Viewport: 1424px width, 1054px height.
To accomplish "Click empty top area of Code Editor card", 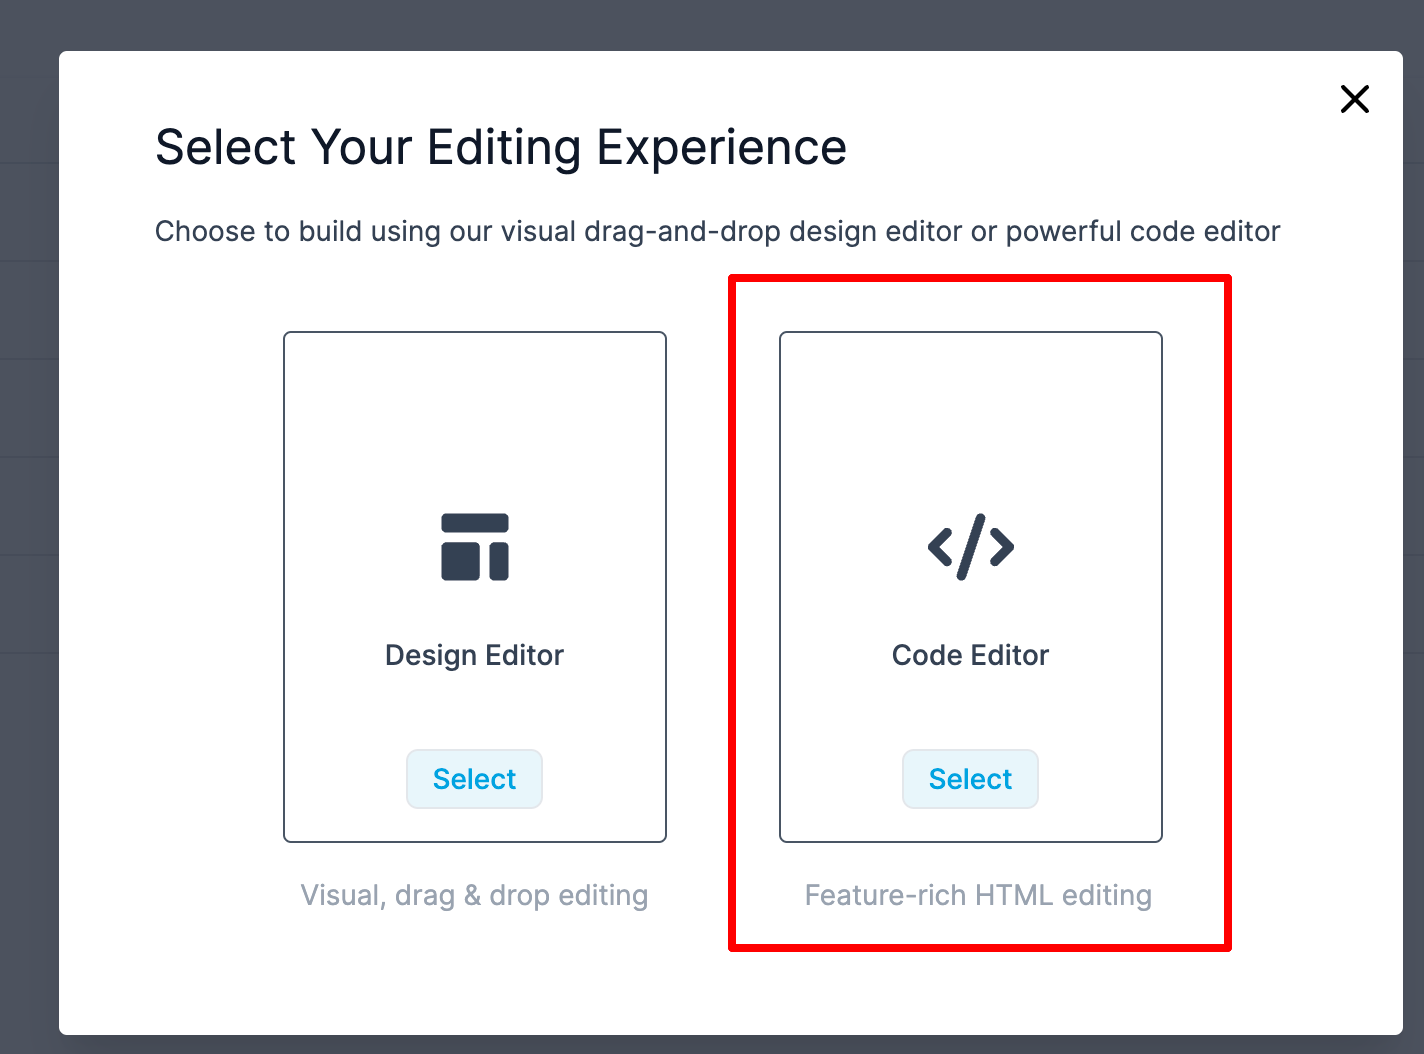I will 971,410.
